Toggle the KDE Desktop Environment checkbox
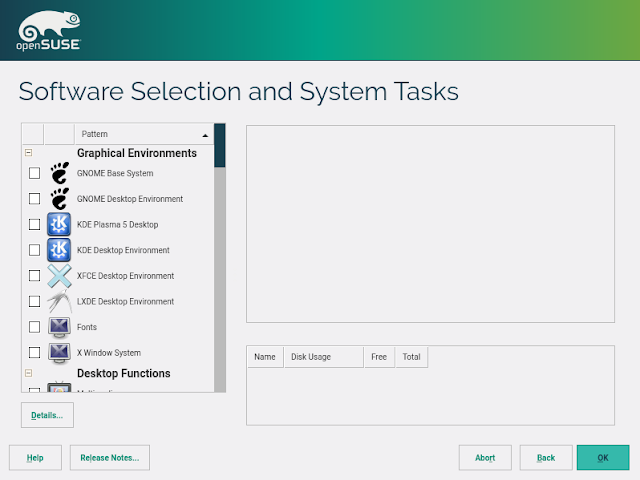This screenshot has width=640, height=480. click(x=35, y=250)
